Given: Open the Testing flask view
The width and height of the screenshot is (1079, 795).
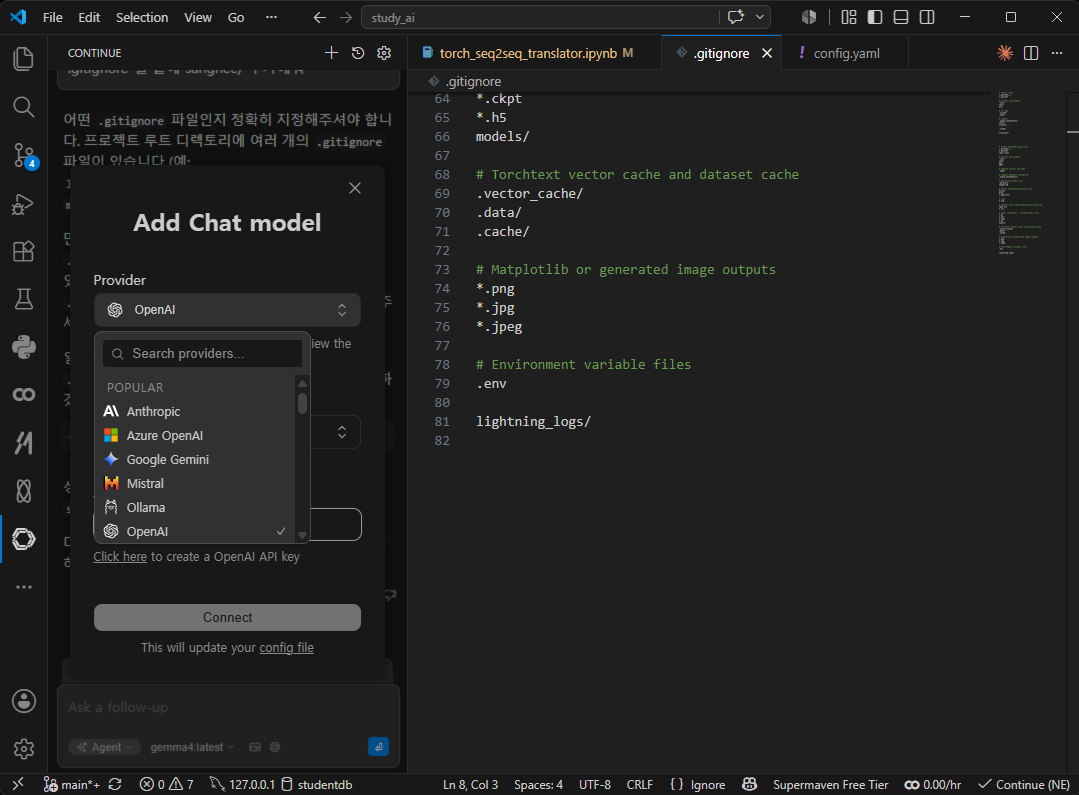Looking at the screenshot, I should [23, 299].
